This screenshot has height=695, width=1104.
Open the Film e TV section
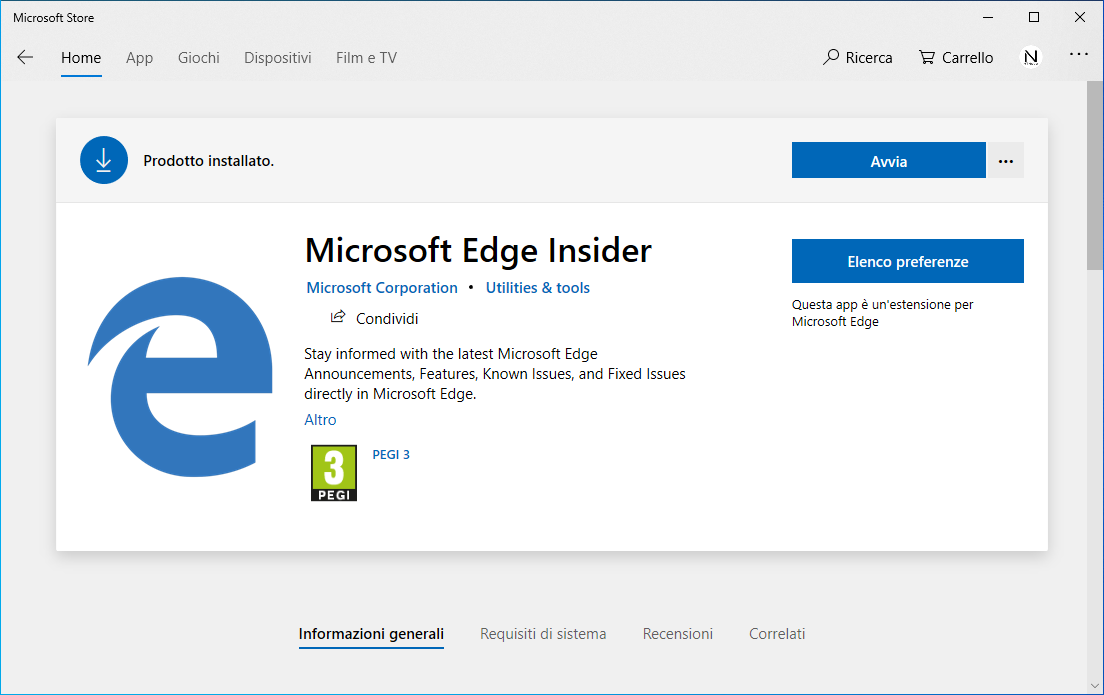coord(366,57)
